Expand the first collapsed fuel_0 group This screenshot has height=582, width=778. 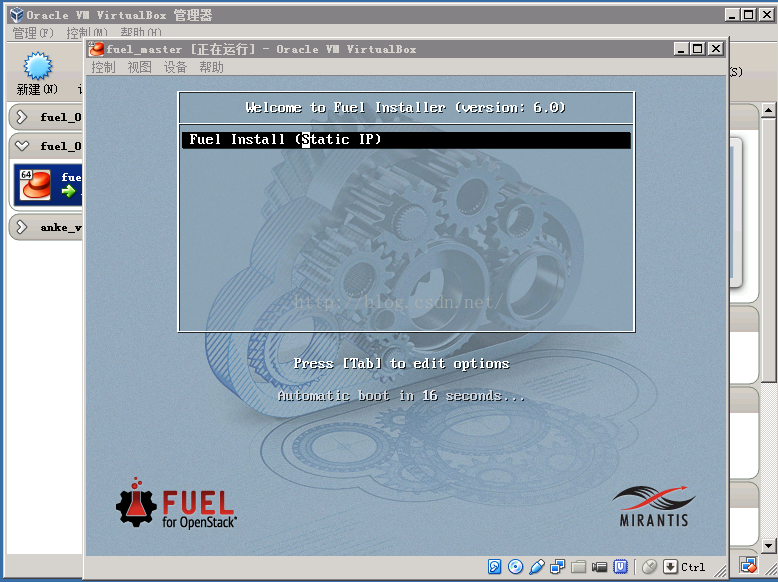[x=21, y=117]
